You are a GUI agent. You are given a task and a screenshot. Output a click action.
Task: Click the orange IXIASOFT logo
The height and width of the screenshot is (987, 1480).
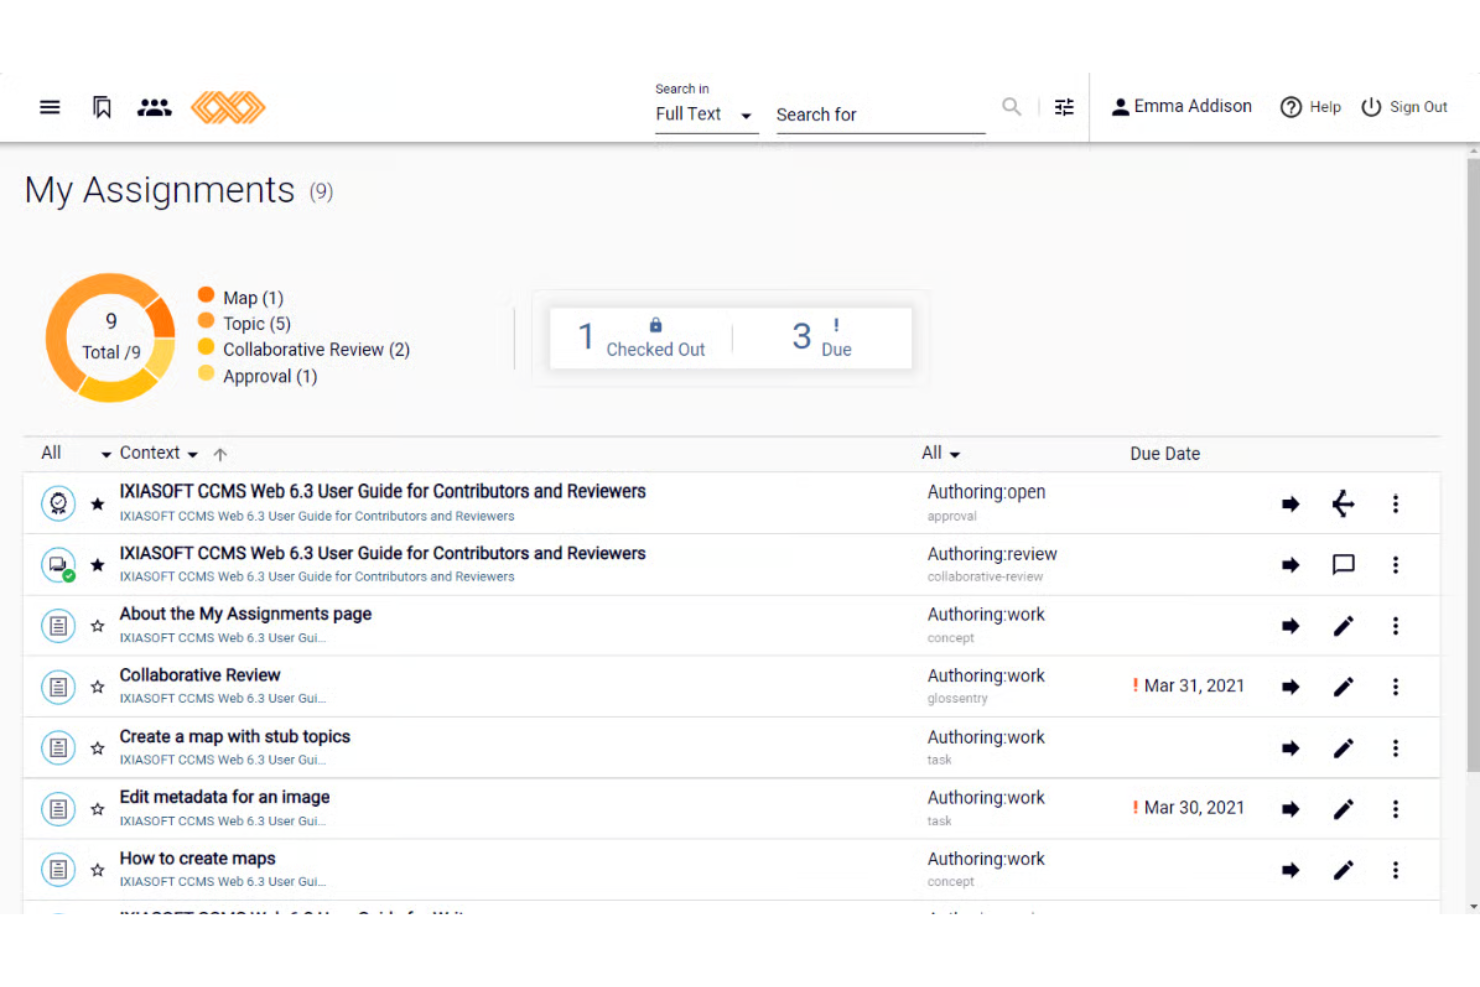(x=228, y=107)
